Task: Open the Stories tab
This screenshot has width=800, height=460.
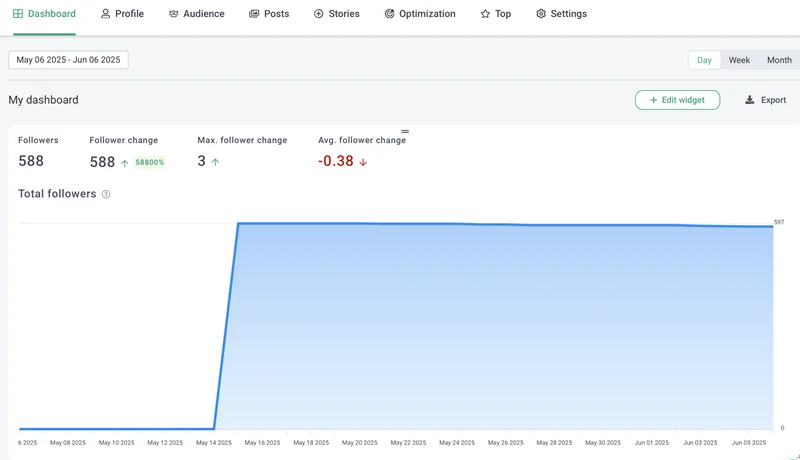Action: click(337, 14)
